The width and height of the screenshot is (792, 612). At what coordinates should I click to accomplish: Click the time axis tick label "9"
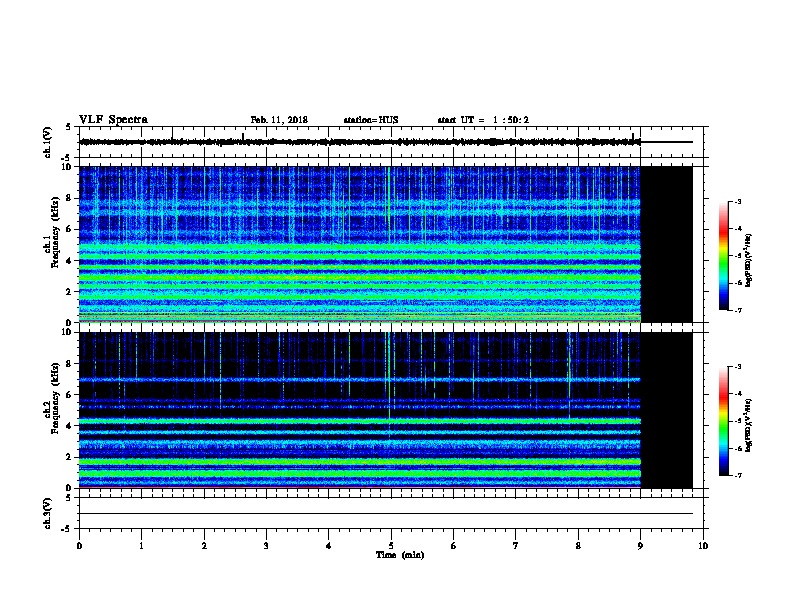[640, 545]
